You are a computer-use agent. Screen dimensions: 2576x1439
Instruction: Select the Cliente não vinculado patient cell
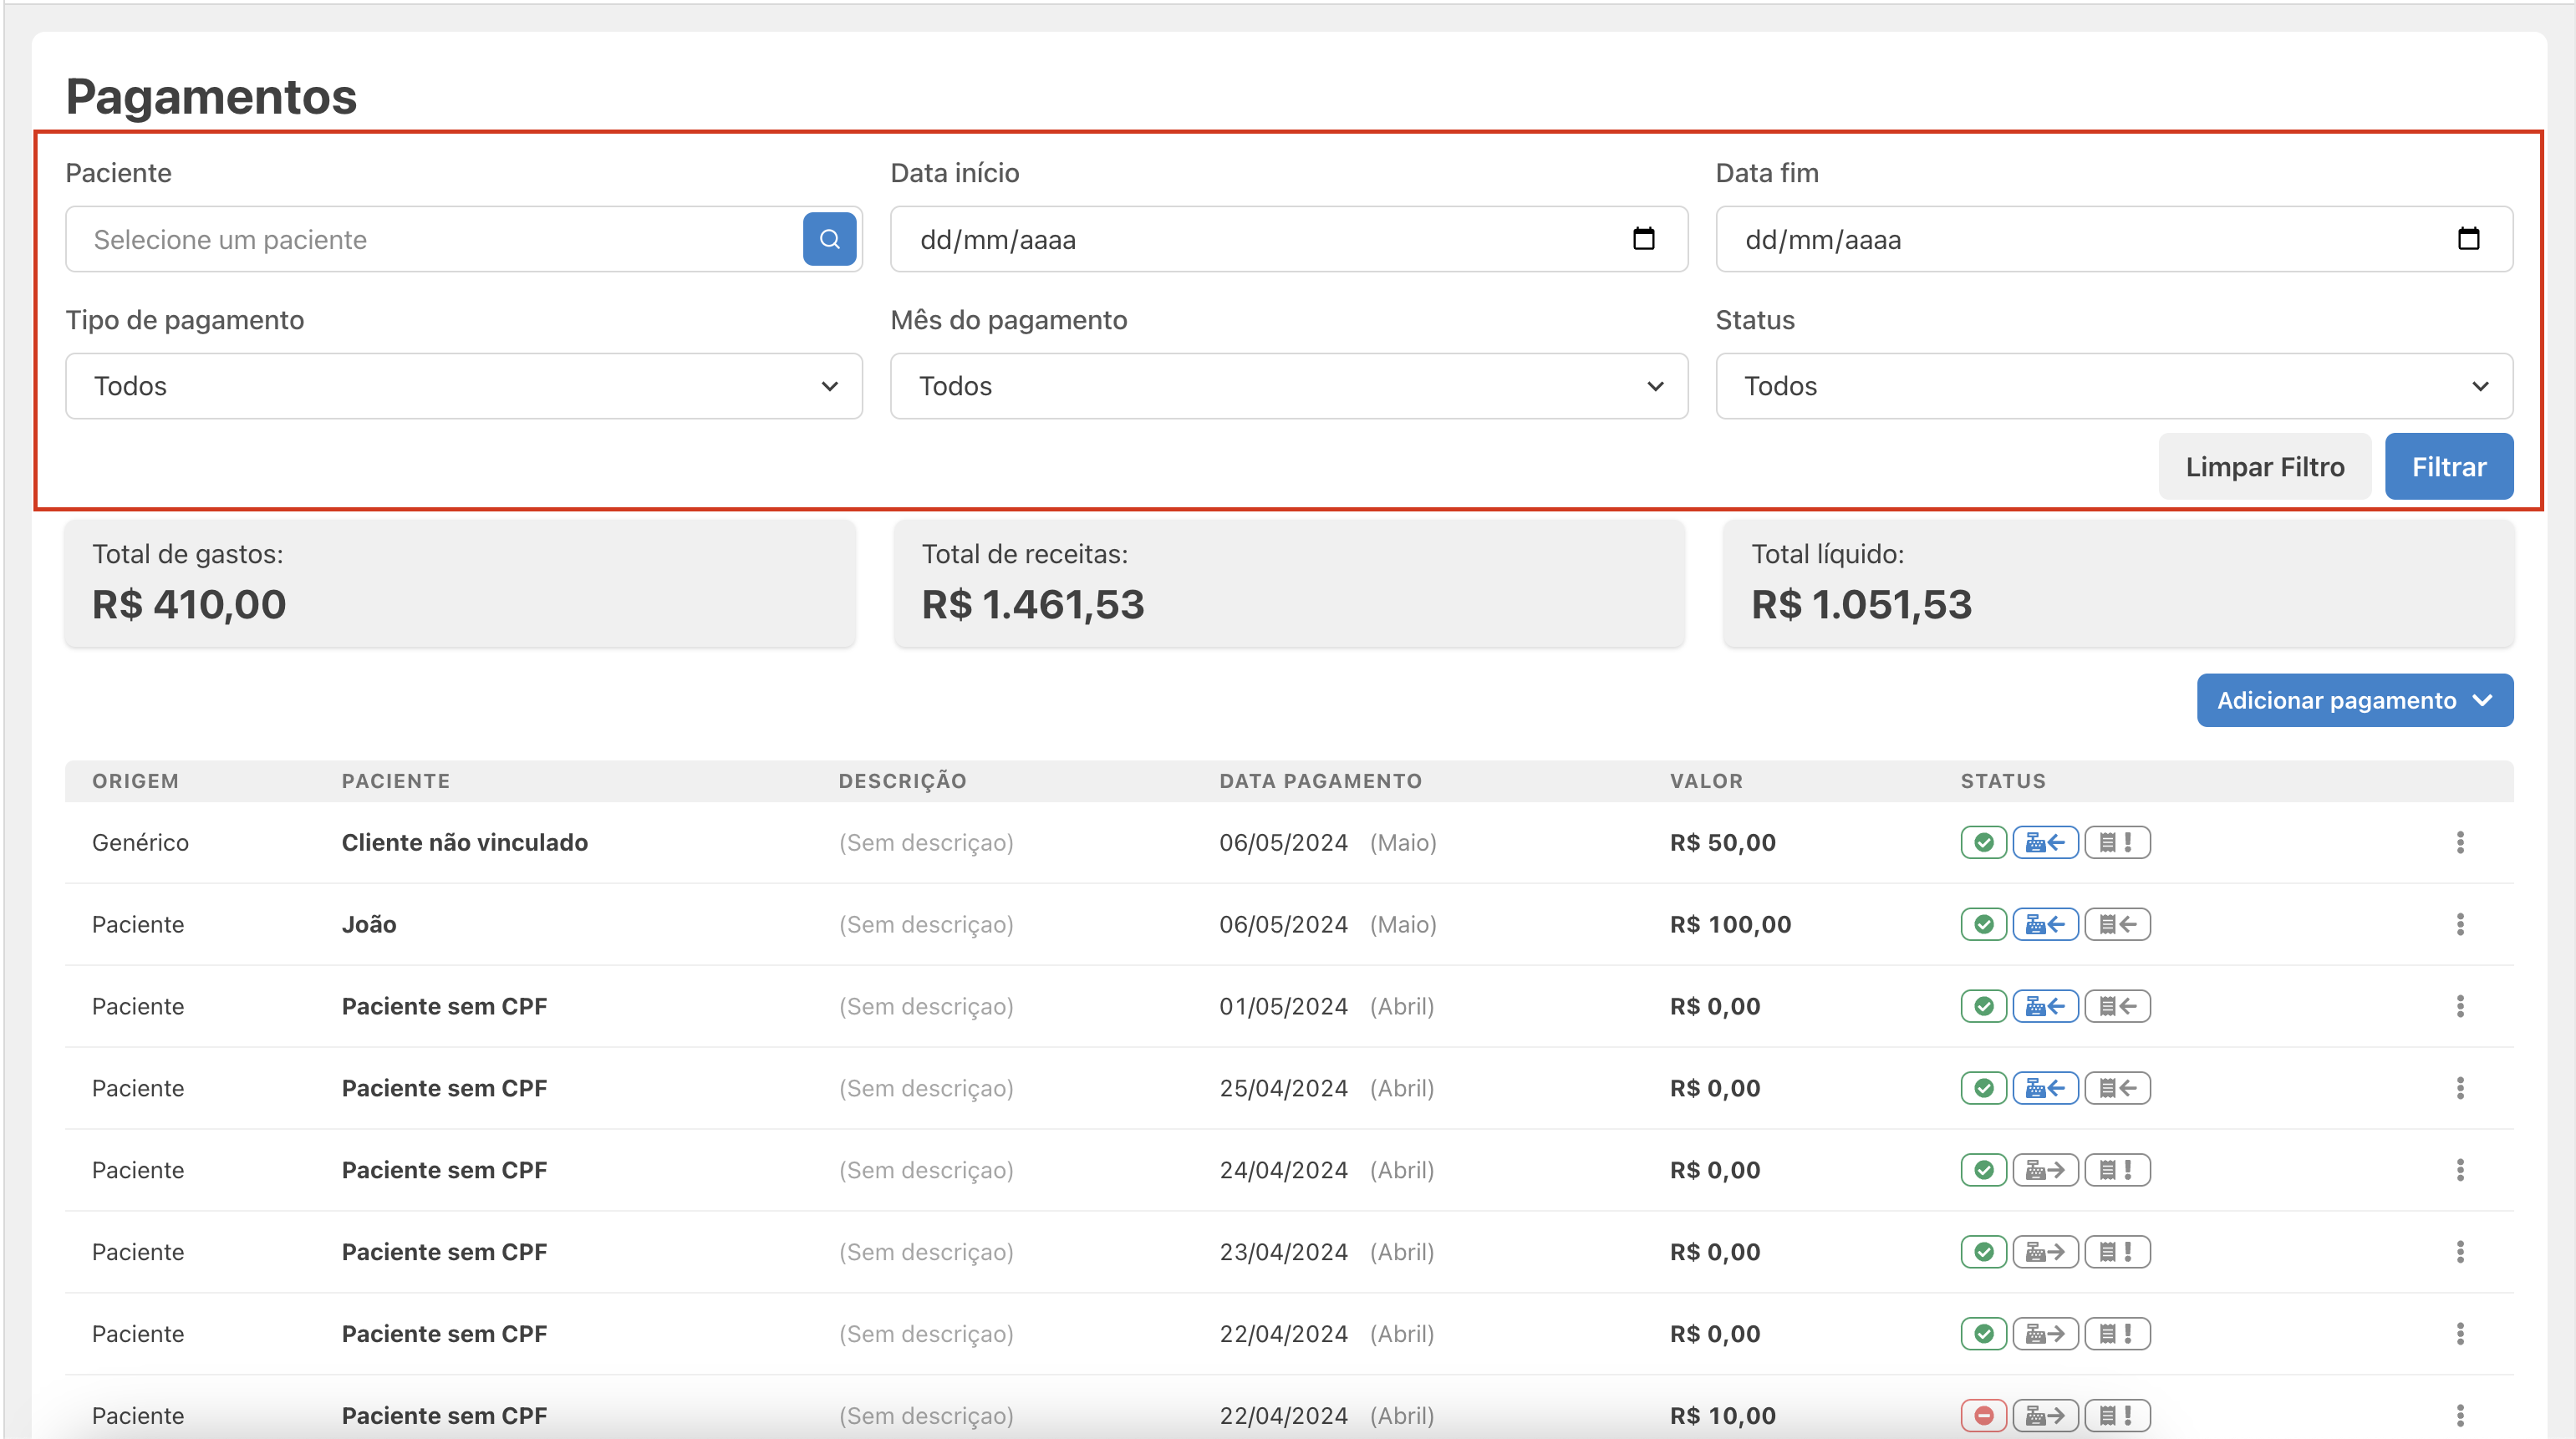465,843
